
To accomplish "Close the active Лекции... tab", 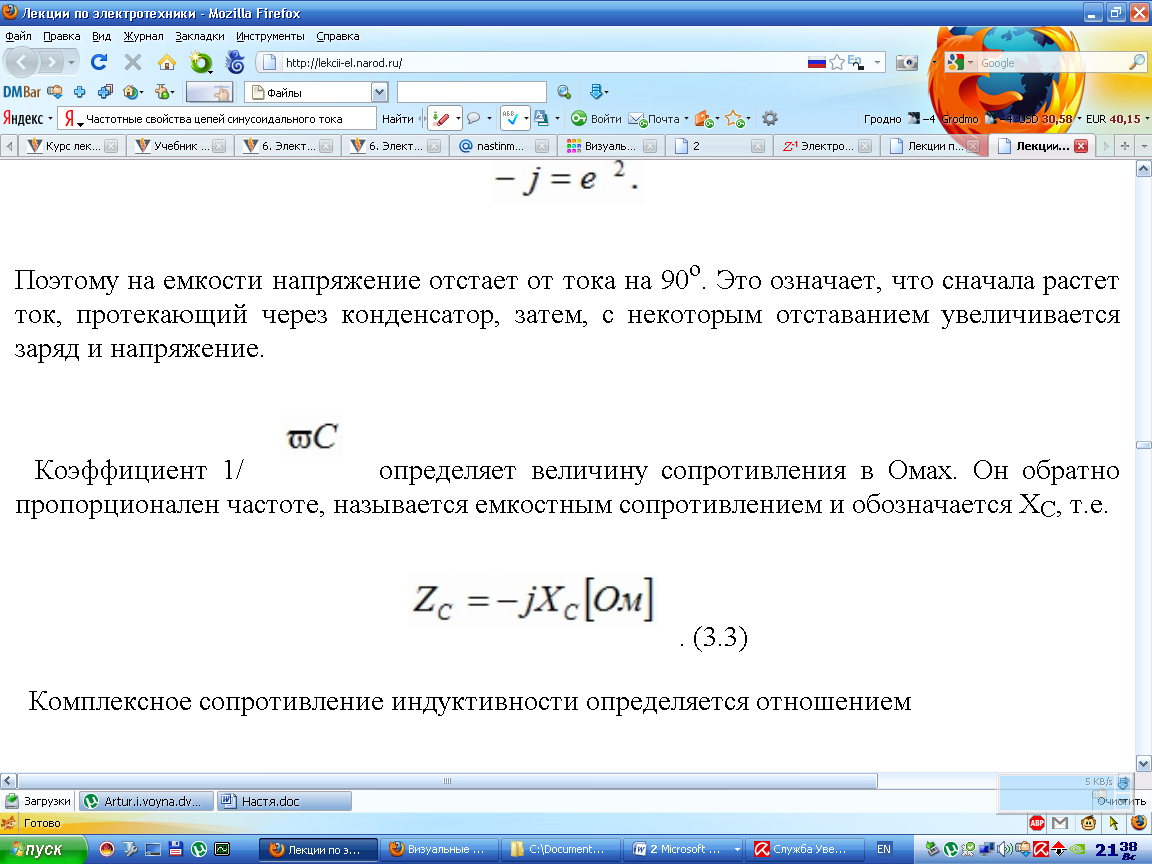I will point(1081,145).
